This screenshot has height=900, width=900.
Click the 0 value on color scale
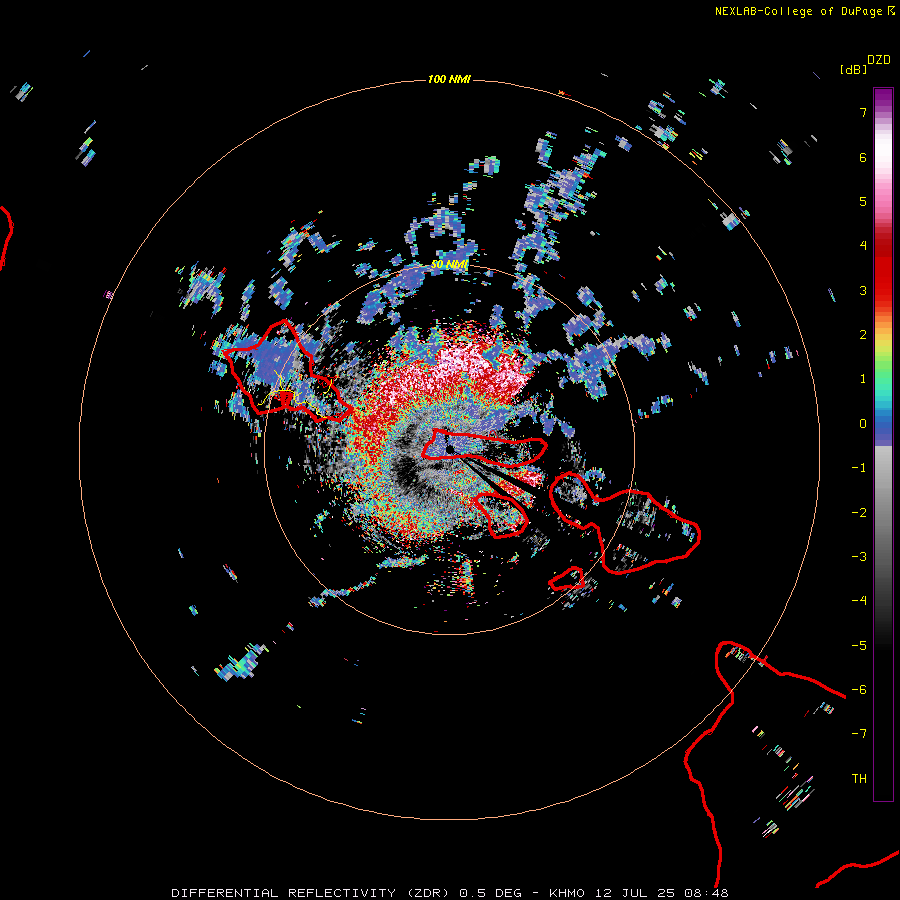tap(863, 424)
